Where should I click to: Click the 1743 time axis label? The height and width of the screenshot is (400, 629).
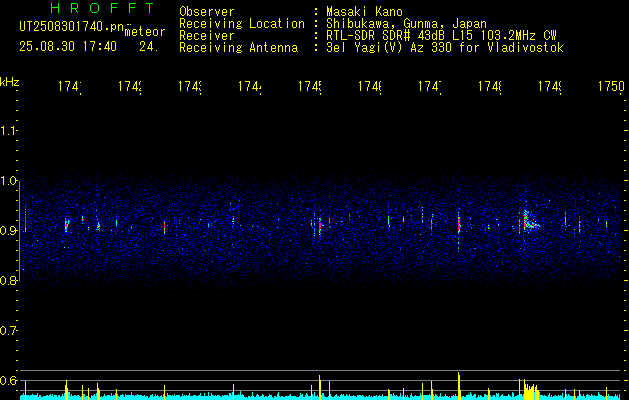tap(190, 86)
